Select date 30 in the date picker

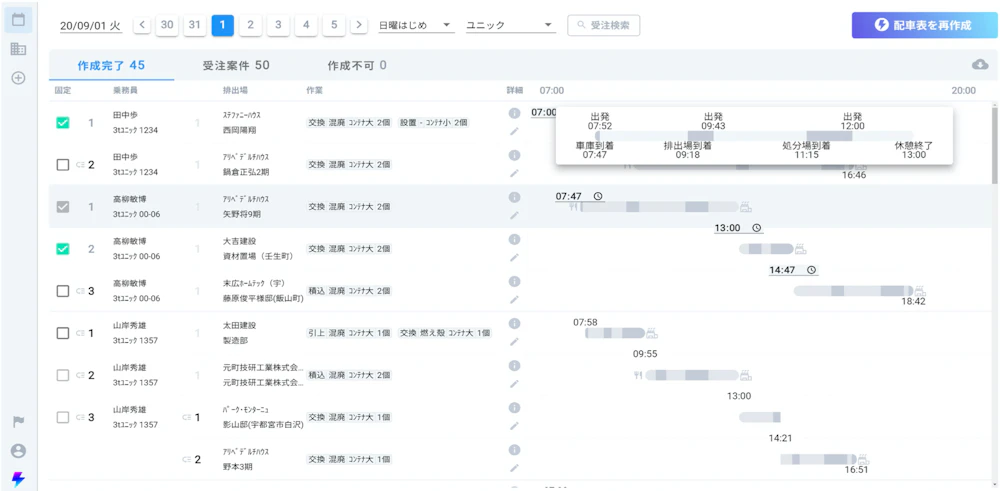166,26
